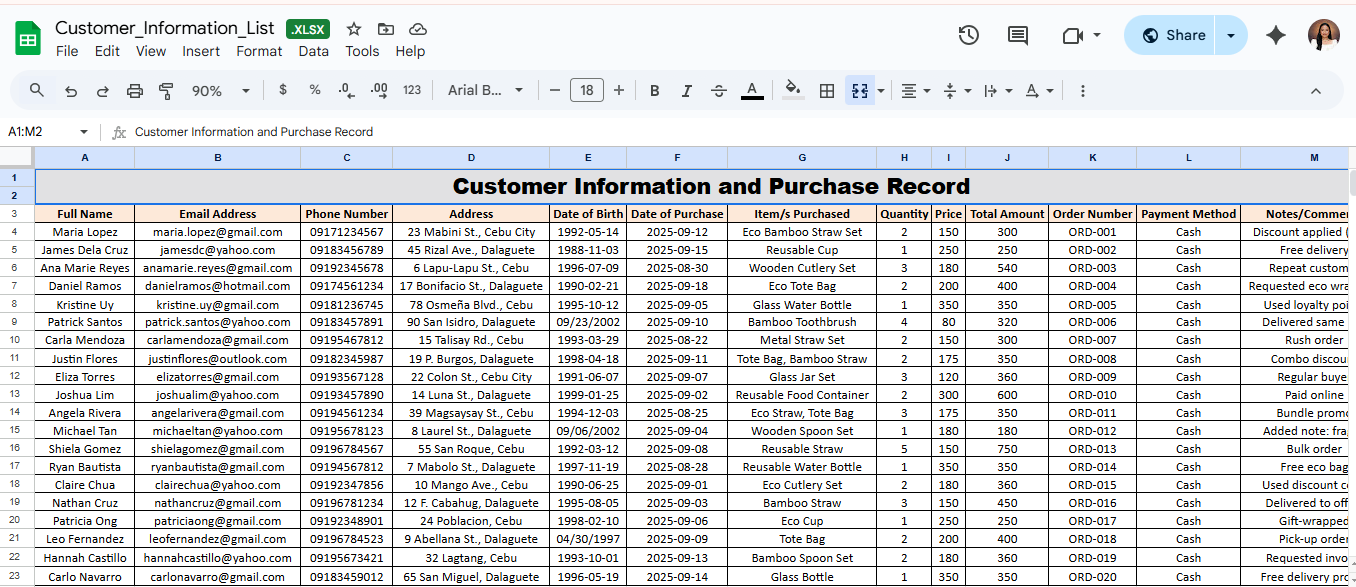Select the paint format tool
The height and width of the screenshot is (587, 1356).
(166, 91)
